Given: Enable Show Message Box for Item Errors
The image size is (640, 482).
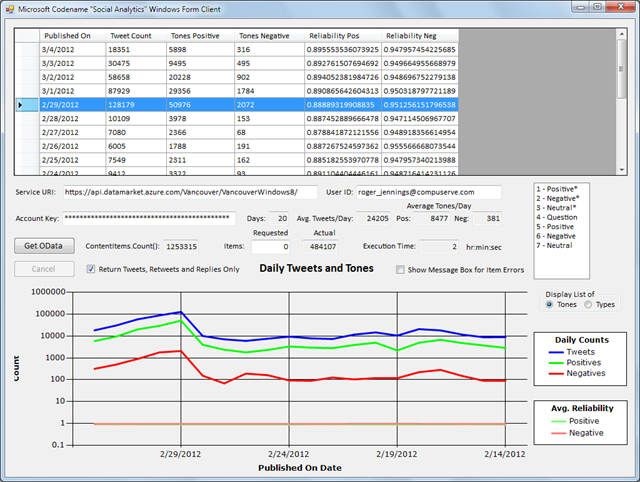Looking at the screenshot, I should point(401,269).
